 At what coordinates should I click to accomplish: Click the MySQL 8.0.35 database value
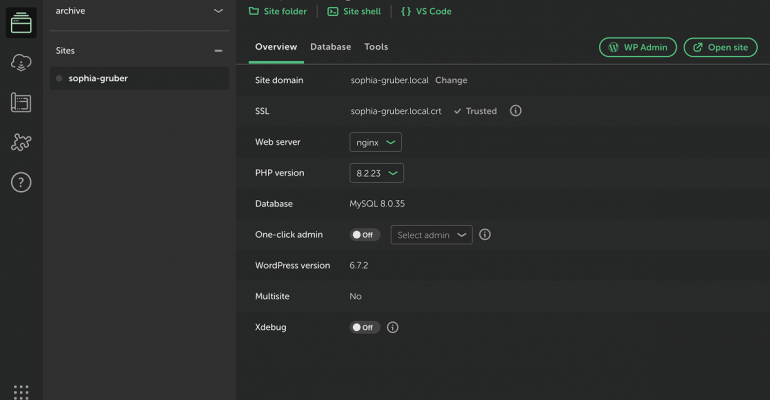377,204
